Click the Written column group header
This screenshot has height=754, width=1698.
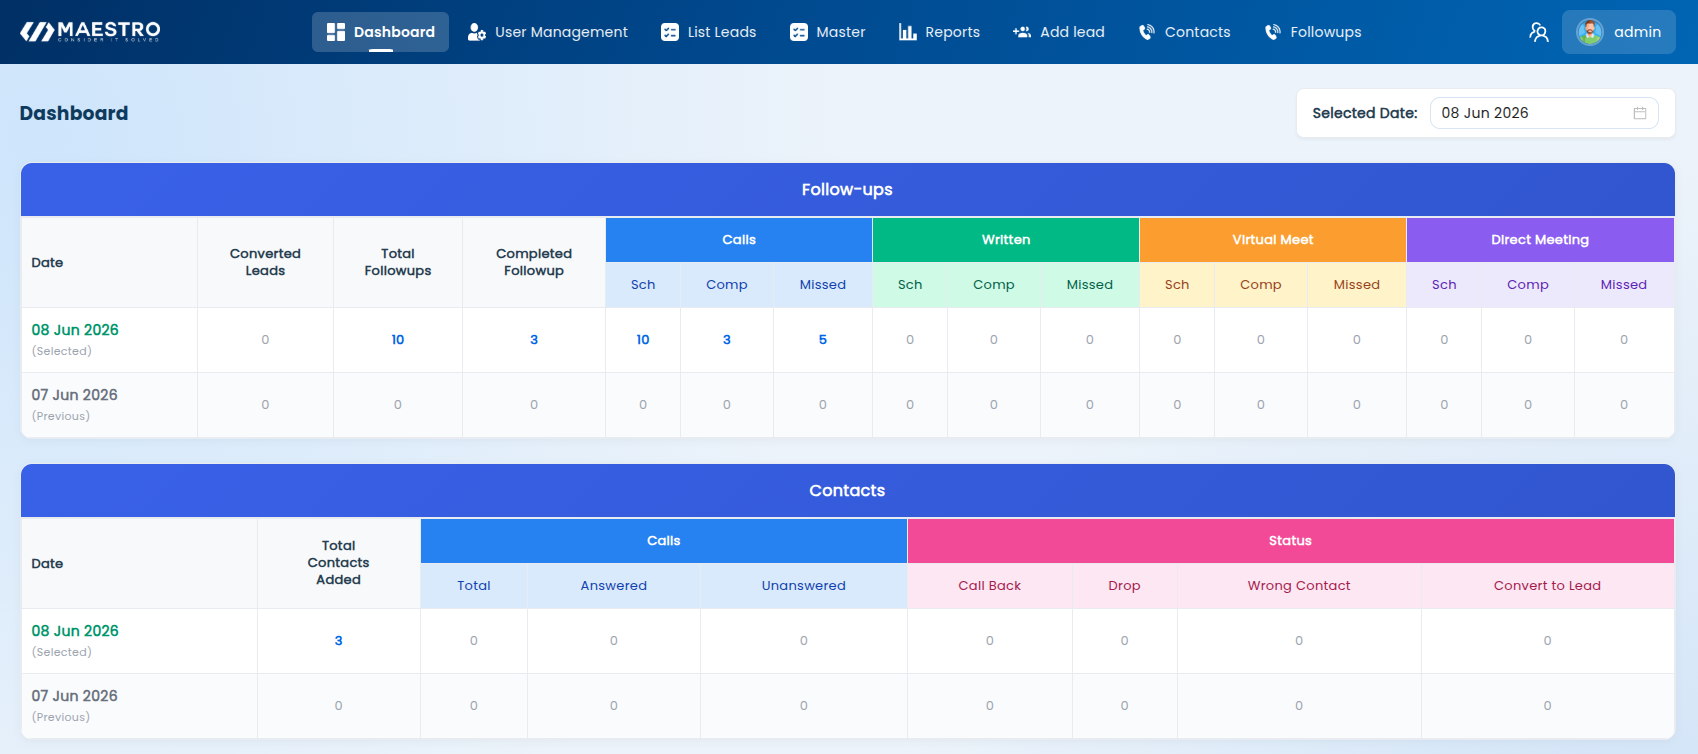click(1006, 240)
